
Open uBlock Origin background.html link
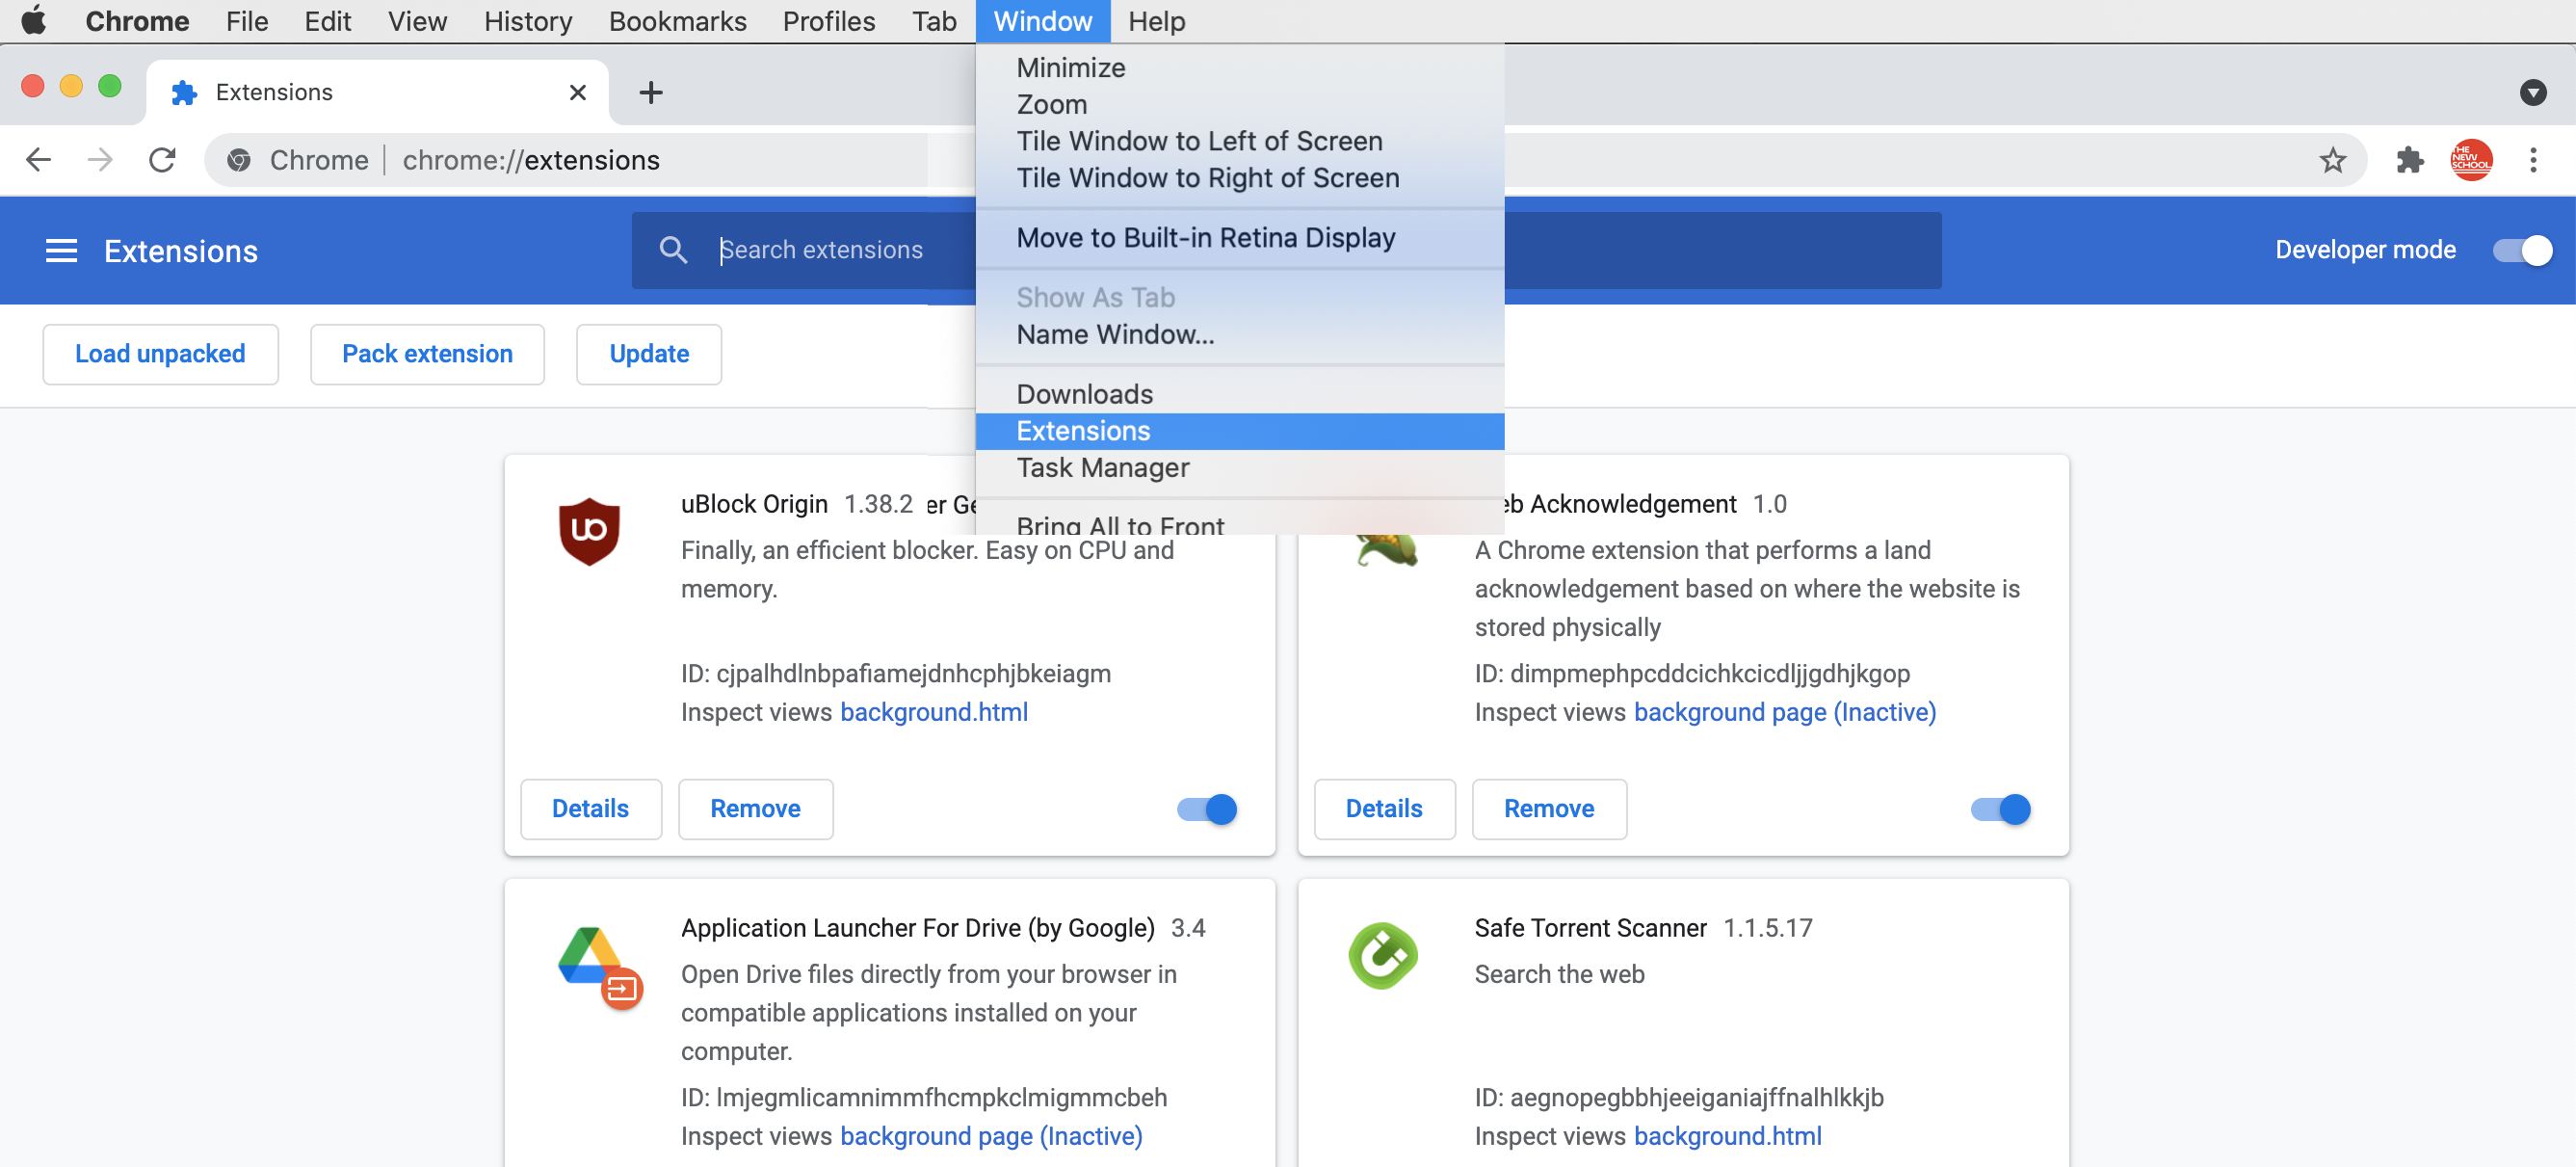pos(933,712)
